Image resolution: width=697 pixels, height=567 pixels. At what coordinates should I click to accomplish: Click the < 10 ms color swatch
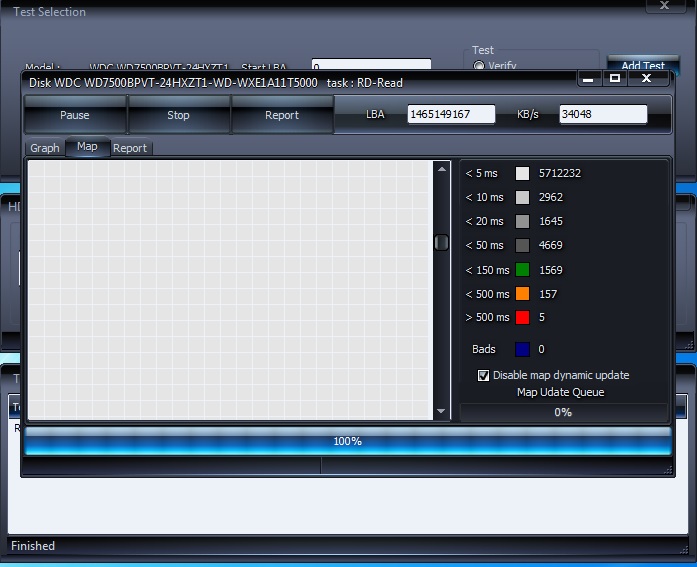pyautogui.click(x=522, y=197)
